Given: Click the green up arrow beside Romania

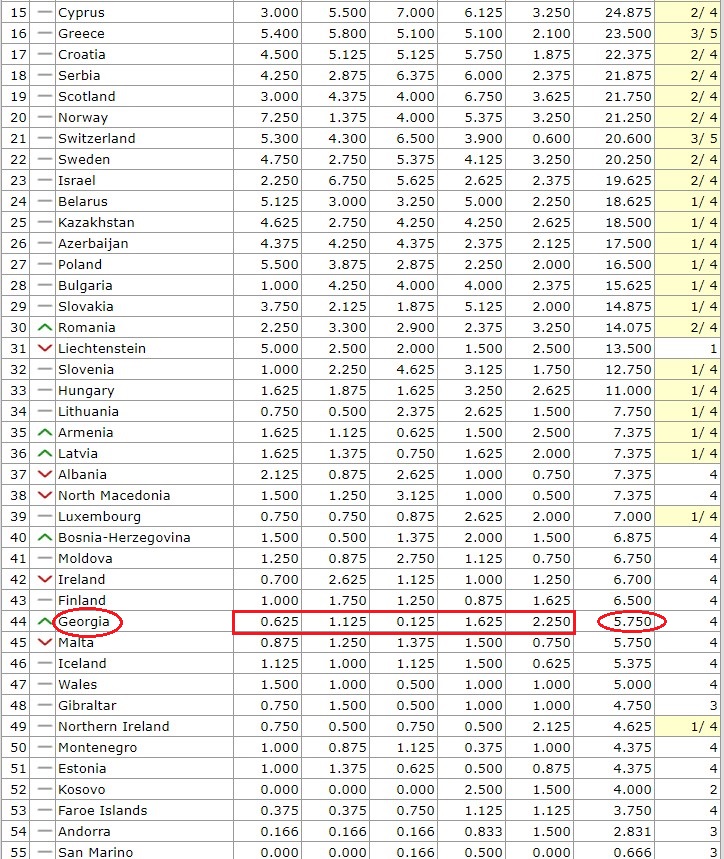Looking at the screenshot, I should (45, 328).
